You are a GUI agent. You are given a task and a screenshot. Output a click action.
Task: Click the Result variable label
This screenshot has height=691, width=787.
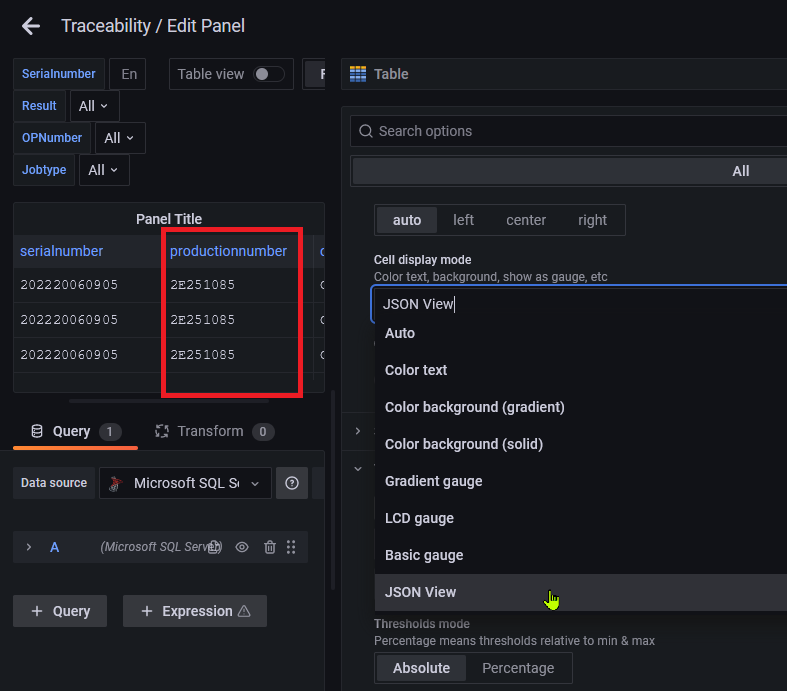(39, 106)
